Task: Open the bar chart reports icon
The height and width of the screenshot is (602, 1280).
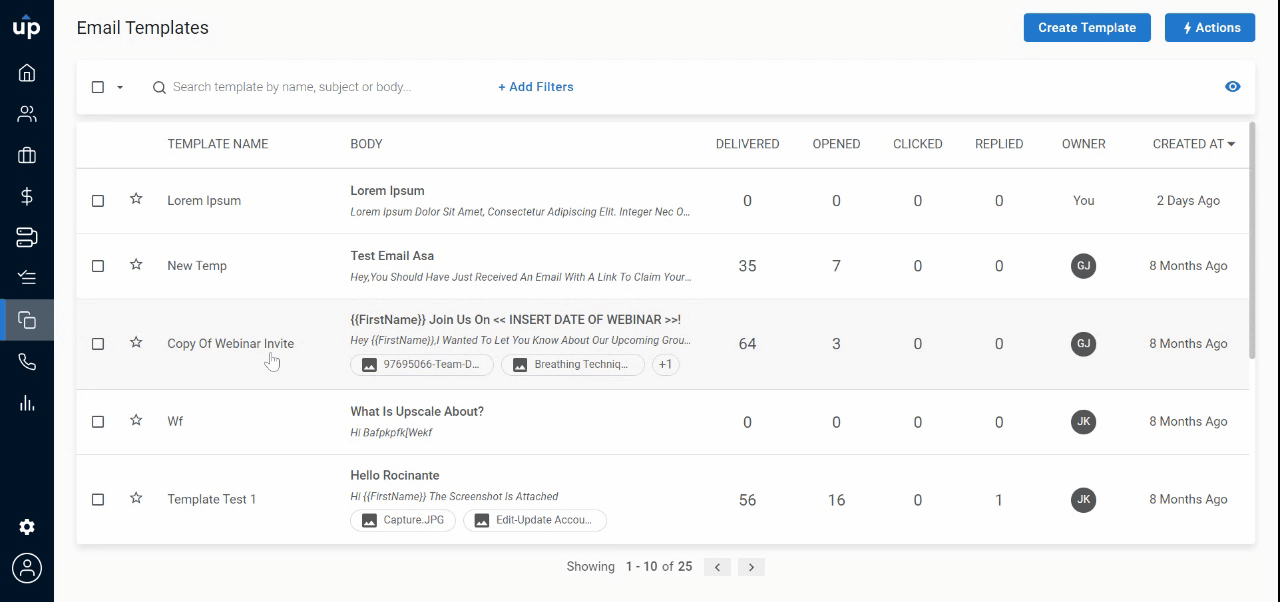Action: (x=27, y=403)
